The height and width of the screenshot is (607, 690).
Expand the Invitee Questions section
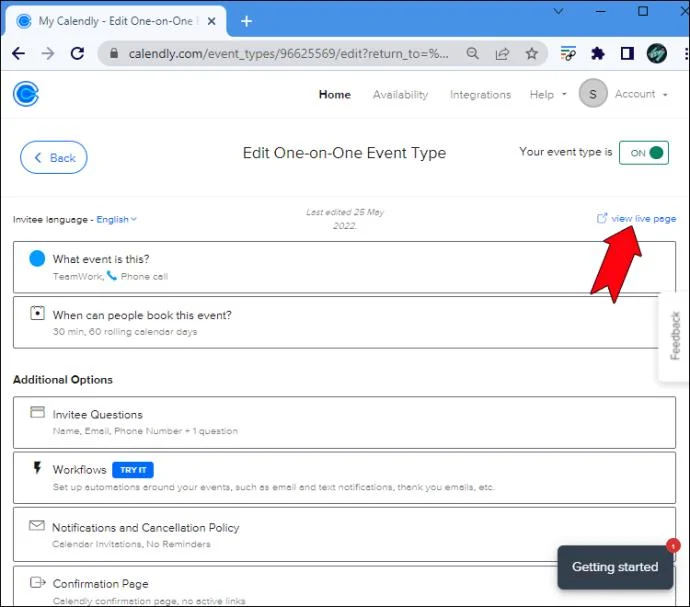point(344,423)
